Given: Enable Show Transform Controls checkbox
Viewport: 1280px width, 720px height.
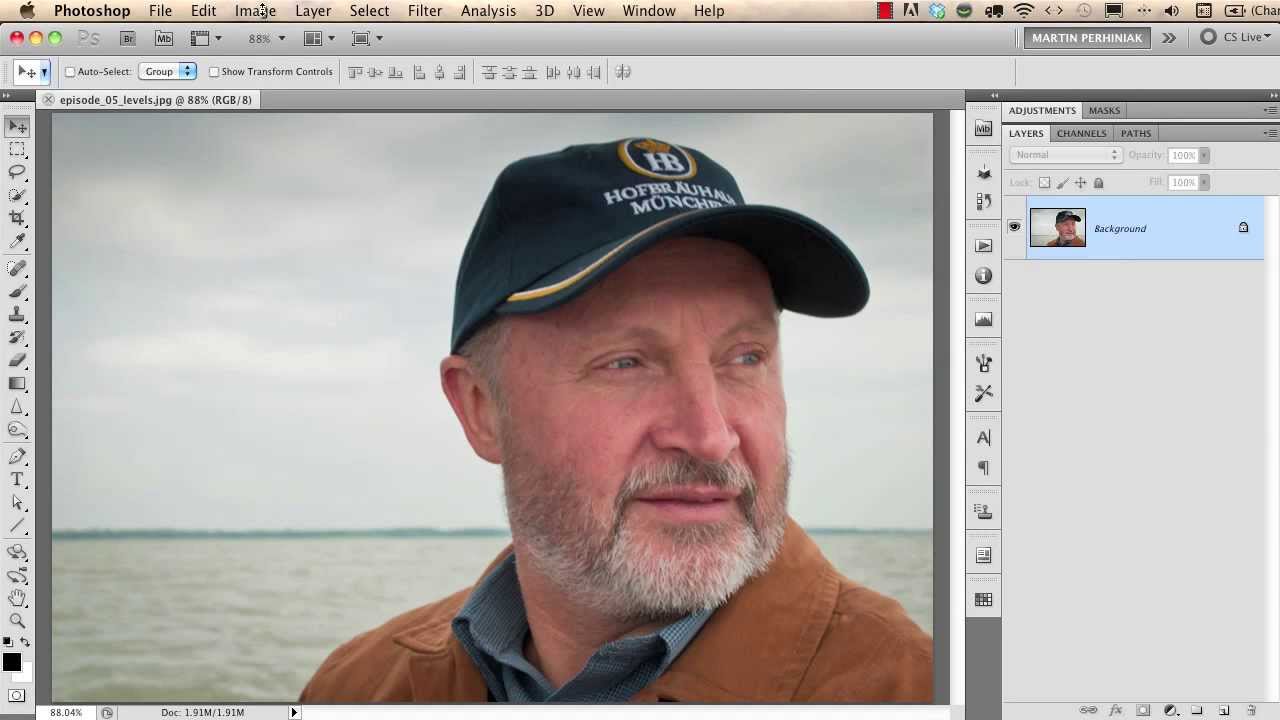Looking at the screenshot, I should tap(214, 72).
